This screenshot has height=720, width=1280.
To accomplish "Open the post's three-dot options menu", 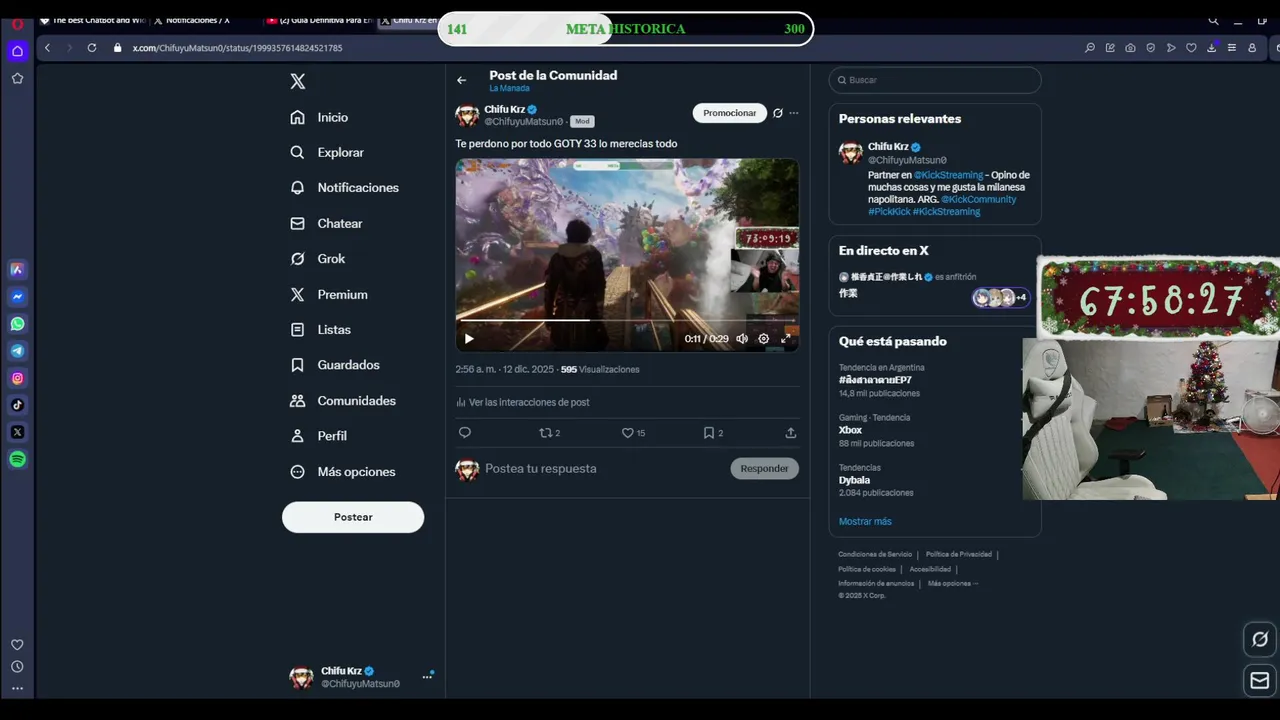I will click(794, 113).
